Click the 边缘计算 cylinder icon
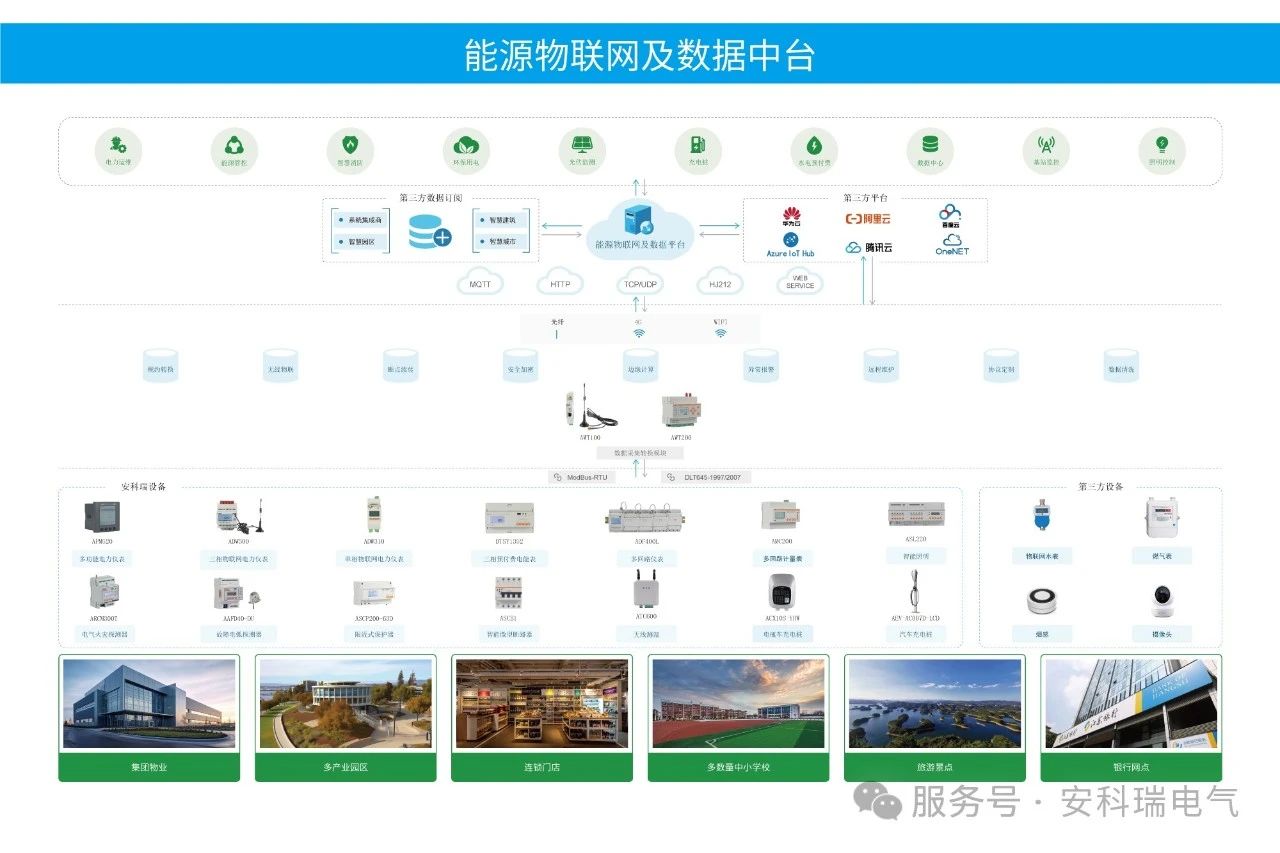 [641, 366]
